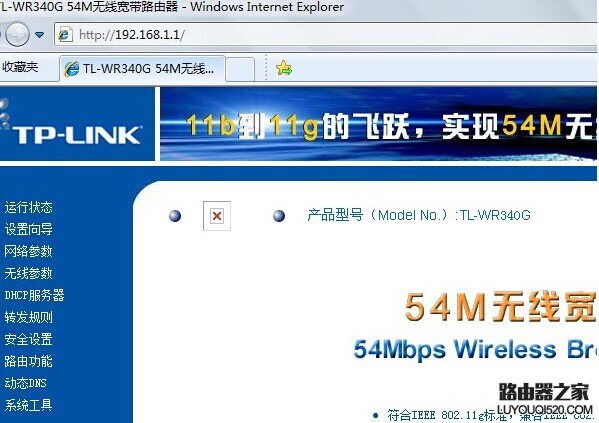Open 系统工具 system tools
The image size is (599, 423).
tap(28, 405)
